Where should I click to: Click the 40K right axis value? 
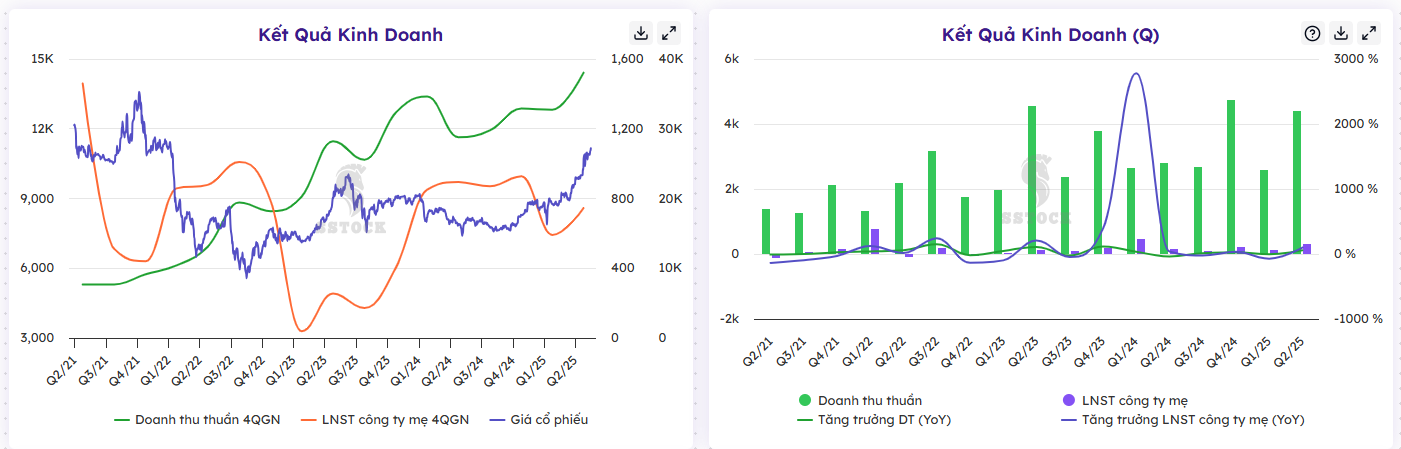tap(671, 59)
